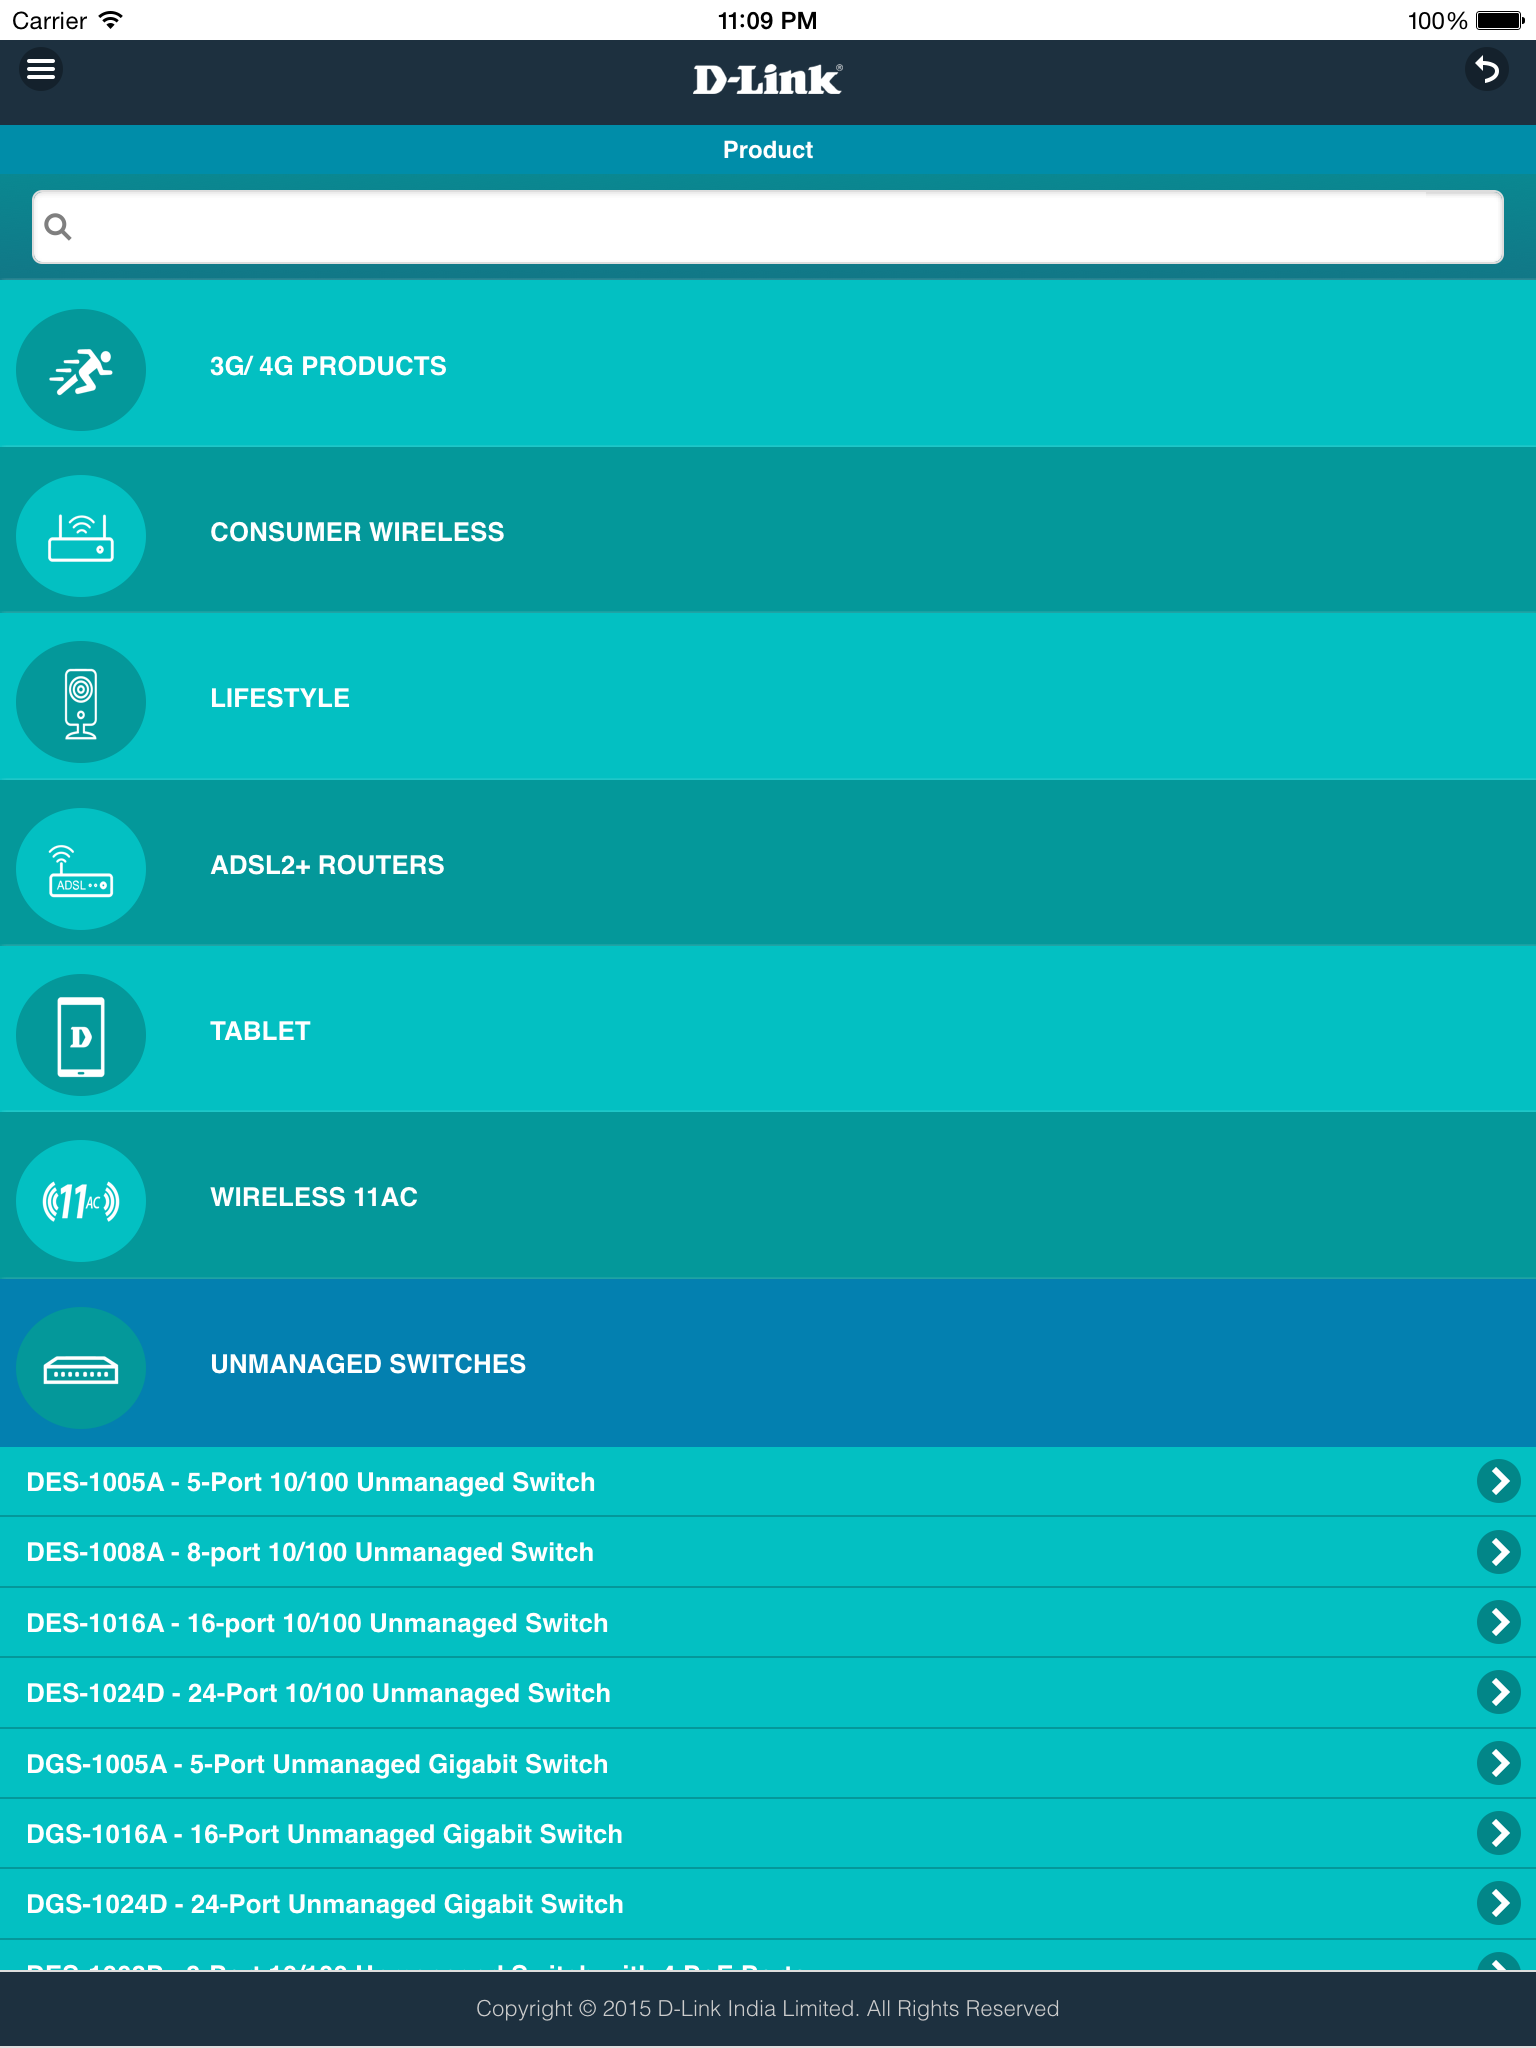
Task: Open DGS-1016A 16-Port Gigabit Switch
Action: point(768,1833)
